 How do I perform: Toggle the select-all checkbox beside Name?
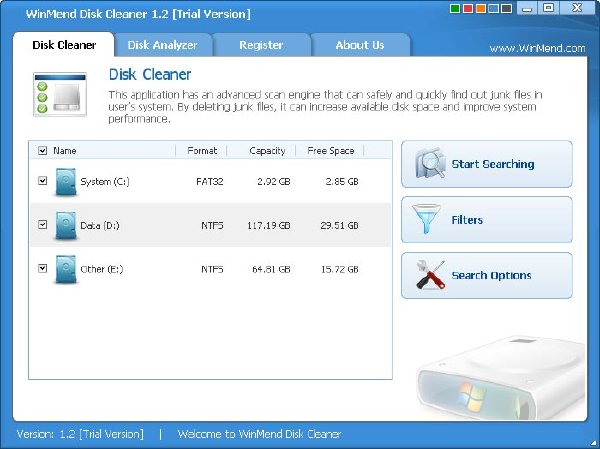42,150
